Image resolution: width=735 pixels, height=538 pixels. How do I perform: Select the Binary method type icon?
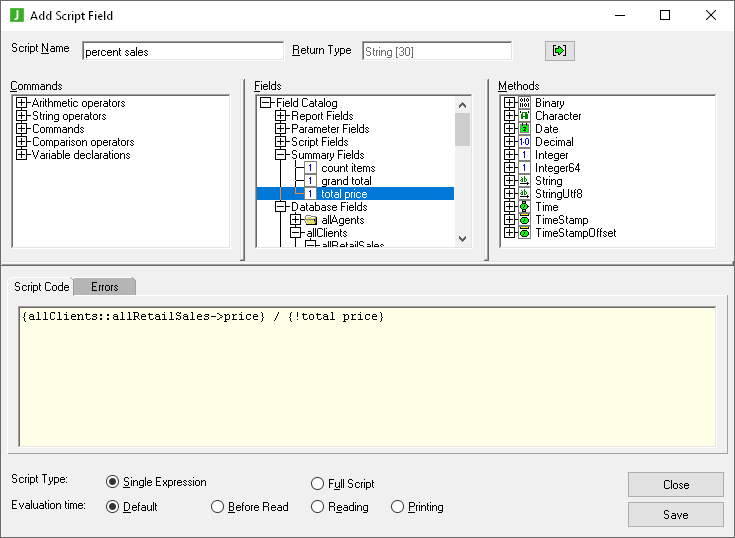(524, 103)
